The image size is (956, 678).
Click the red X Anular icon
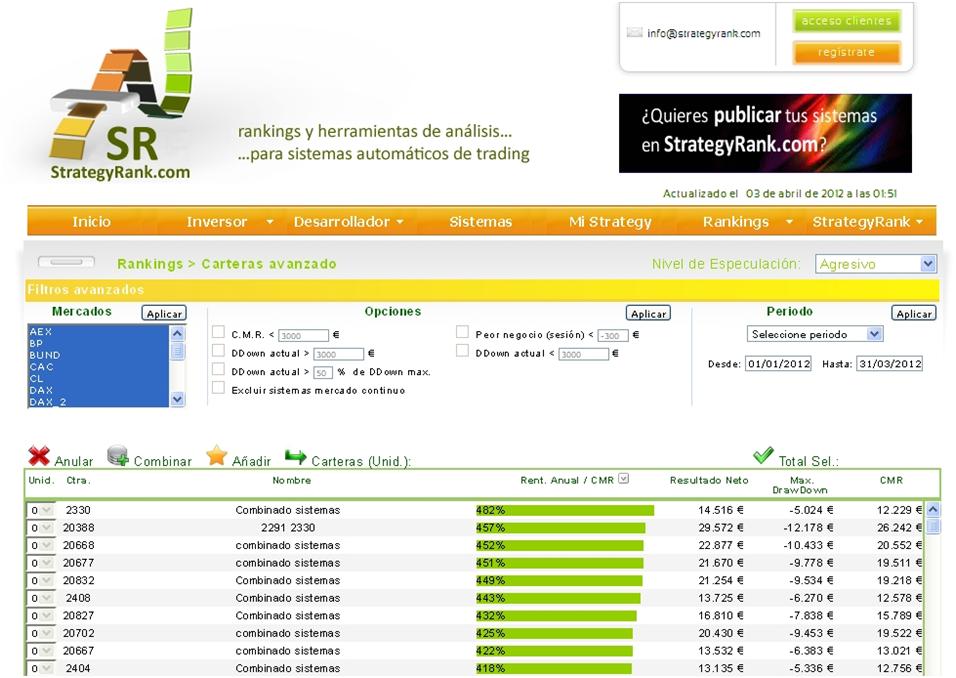pos(39,456)
